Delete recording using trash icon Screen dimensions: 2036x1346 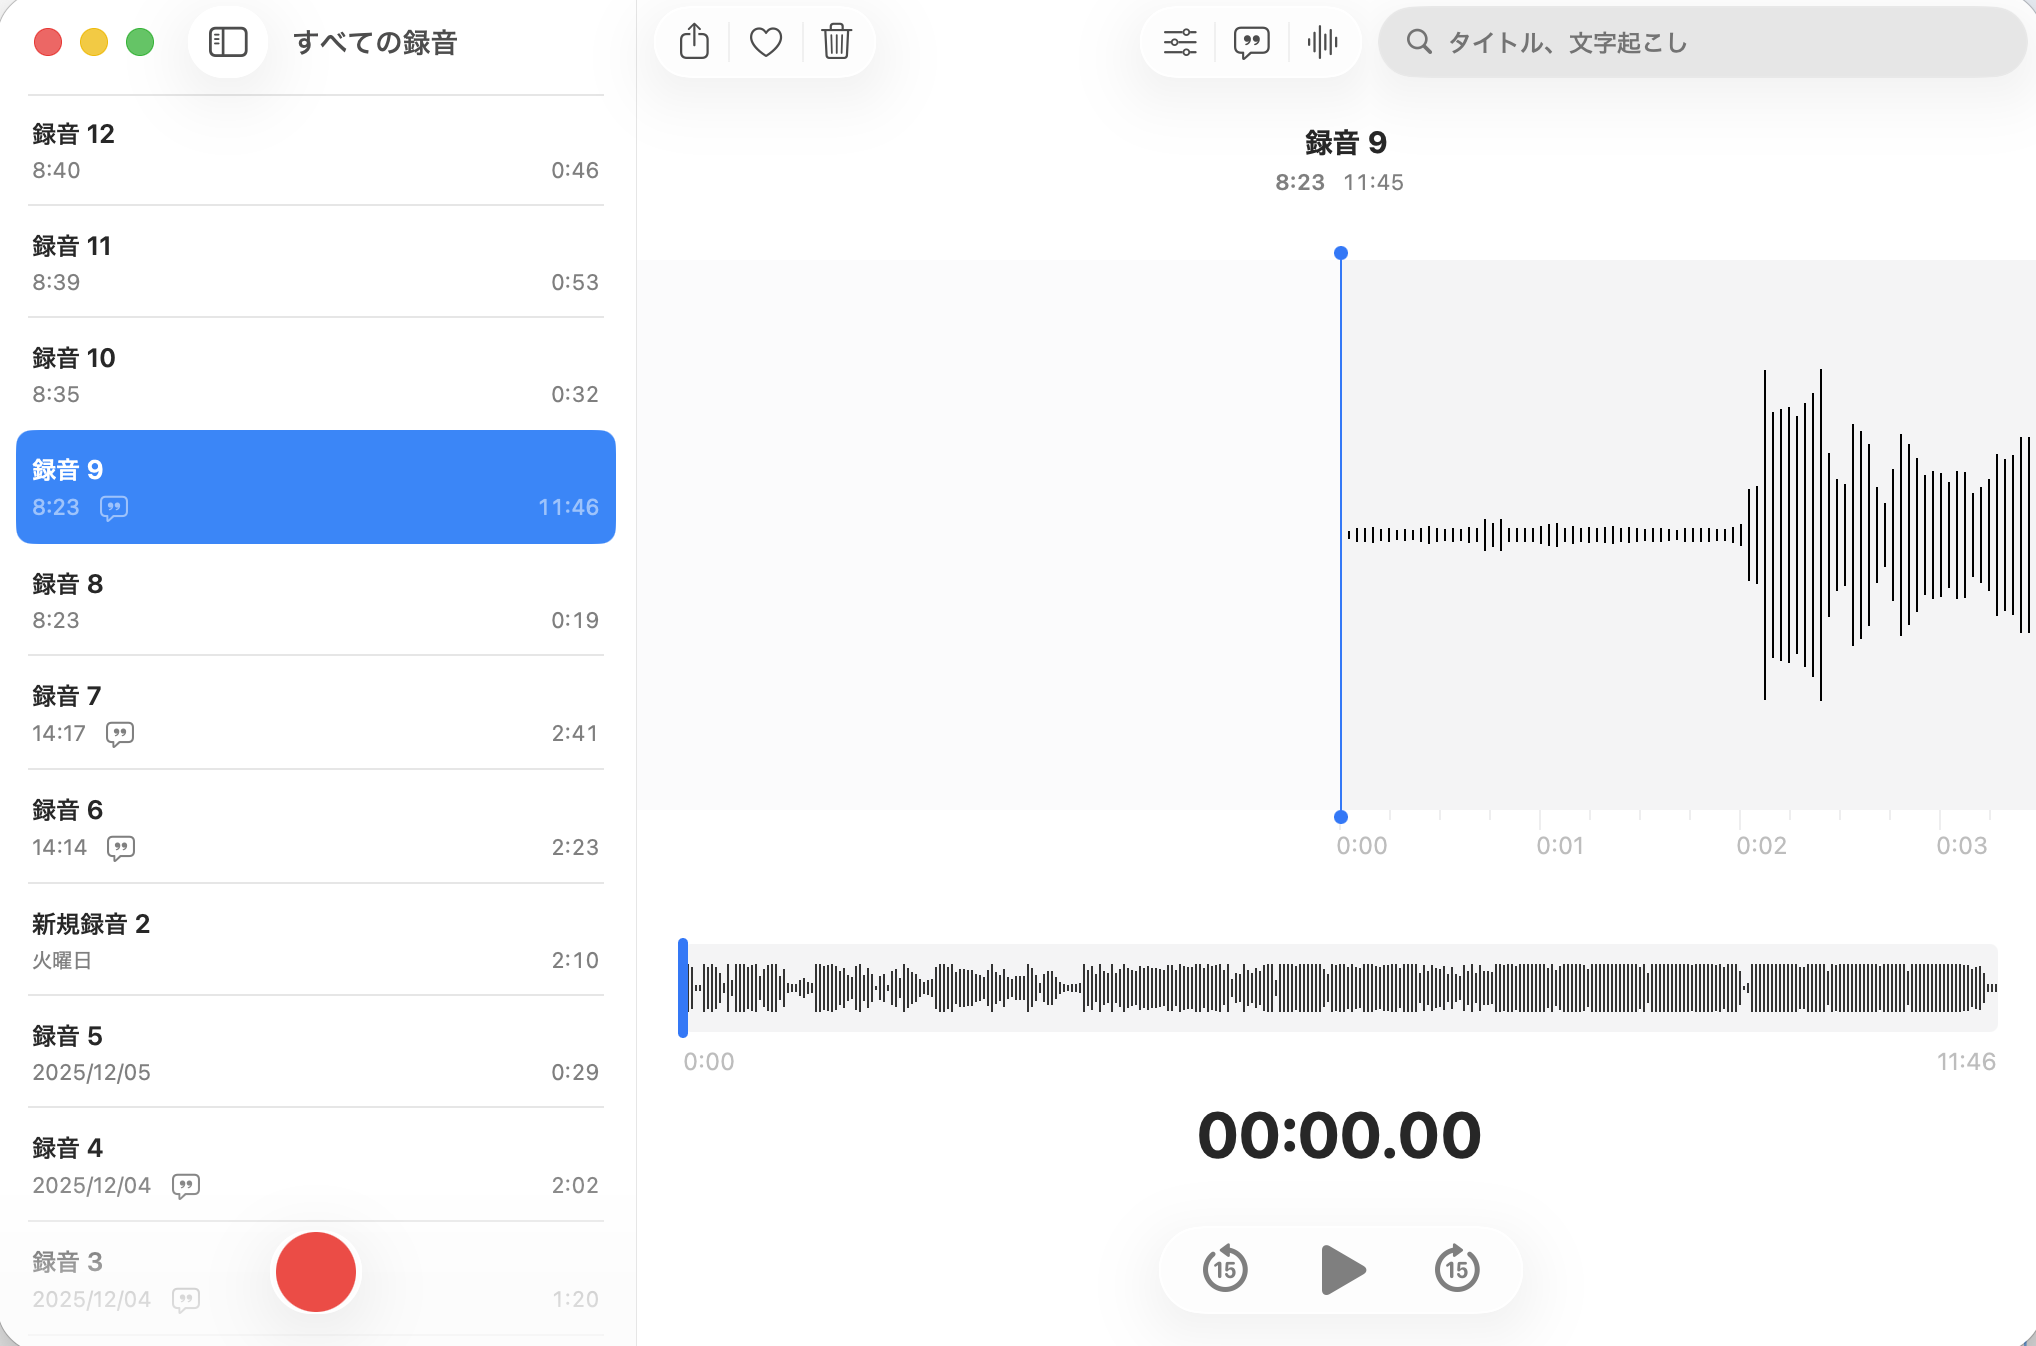[x=836, y=42]
